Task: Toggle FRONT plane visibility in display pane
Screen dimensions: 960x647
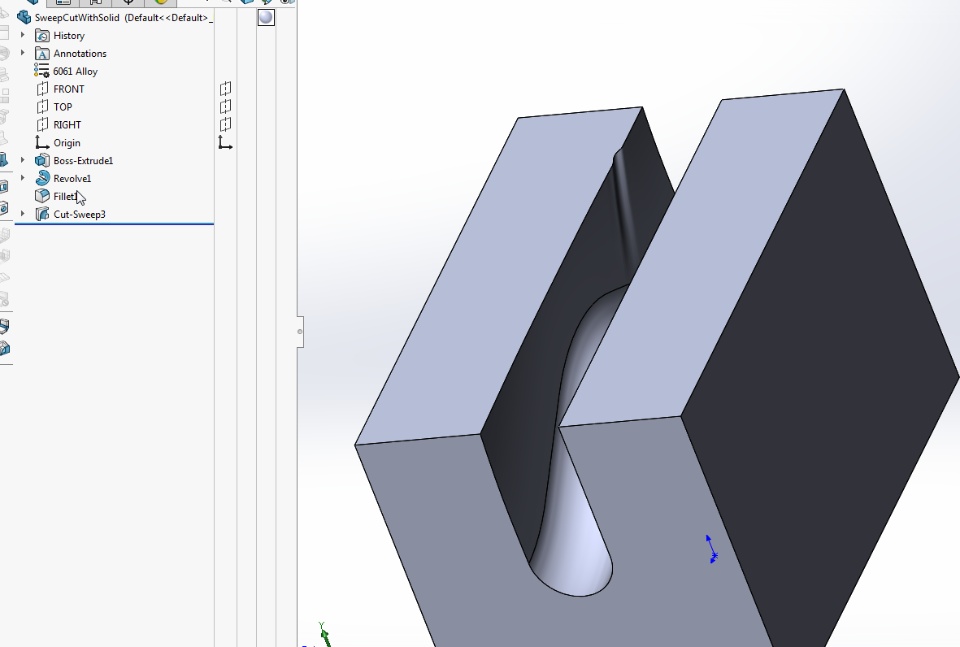Action: click(225, 89)
